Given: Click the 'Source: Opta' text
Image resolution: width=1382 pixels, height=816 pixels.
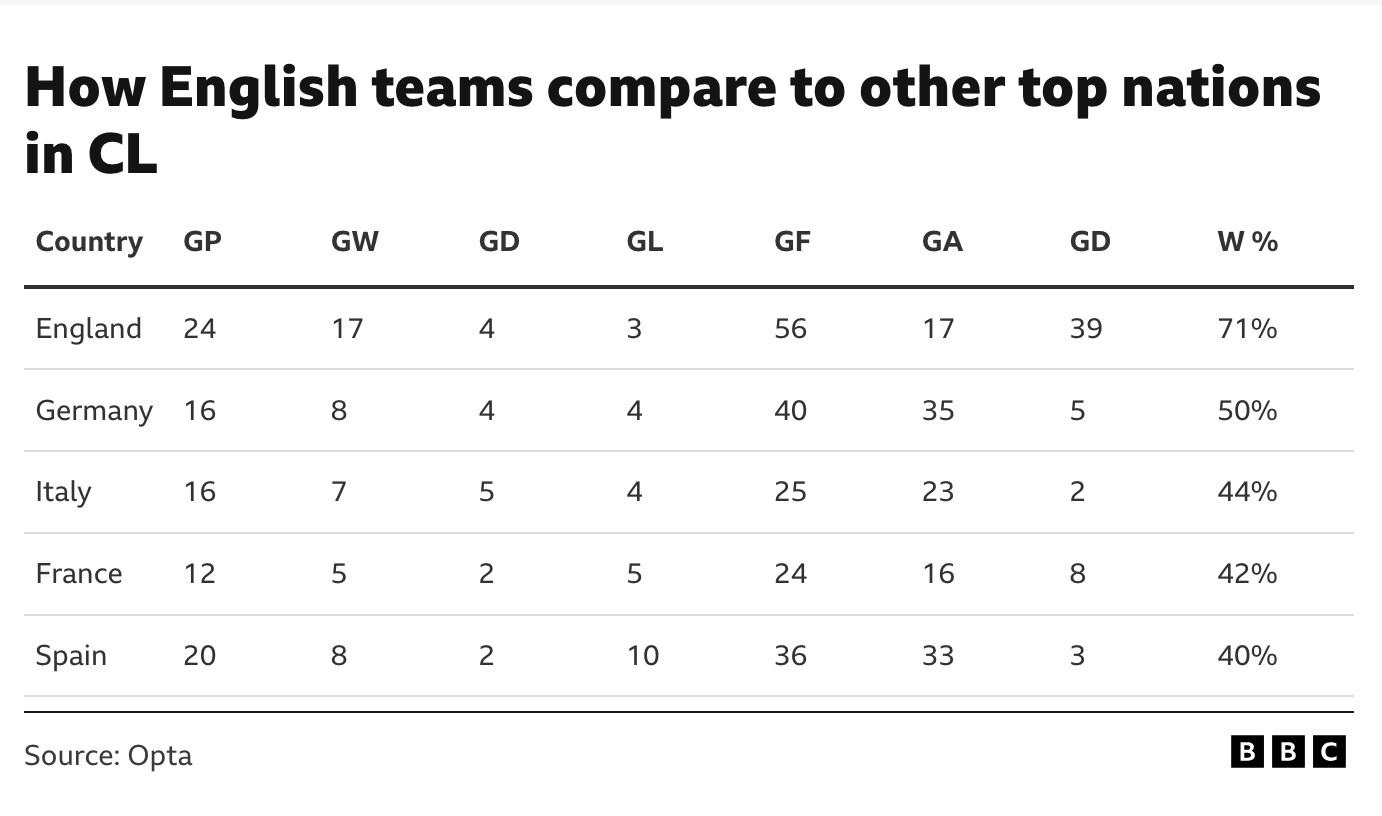Looking at the screenshot, I should tap(108, 755).
